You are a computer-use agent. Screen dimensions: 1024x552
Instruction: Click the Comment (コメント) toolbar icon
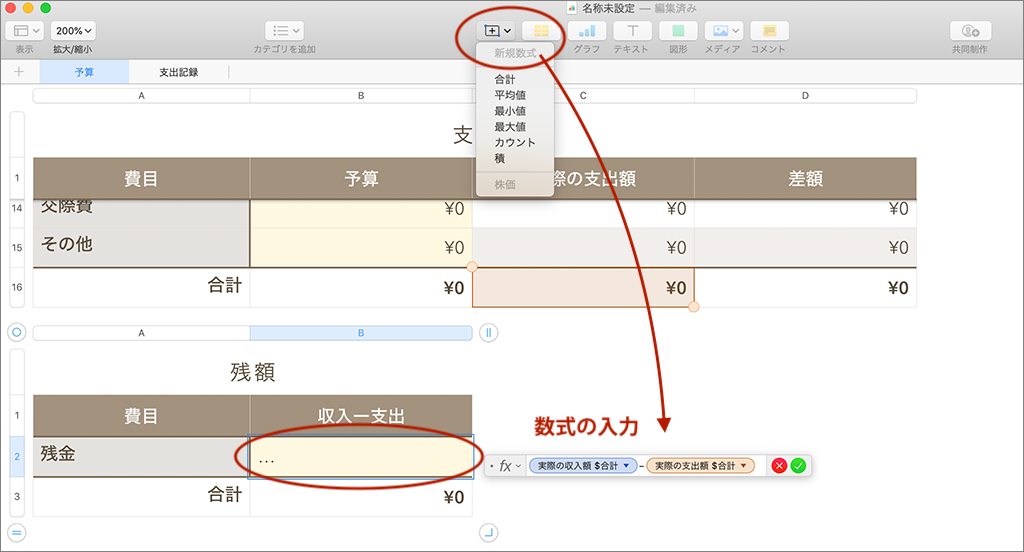point(769,31)
